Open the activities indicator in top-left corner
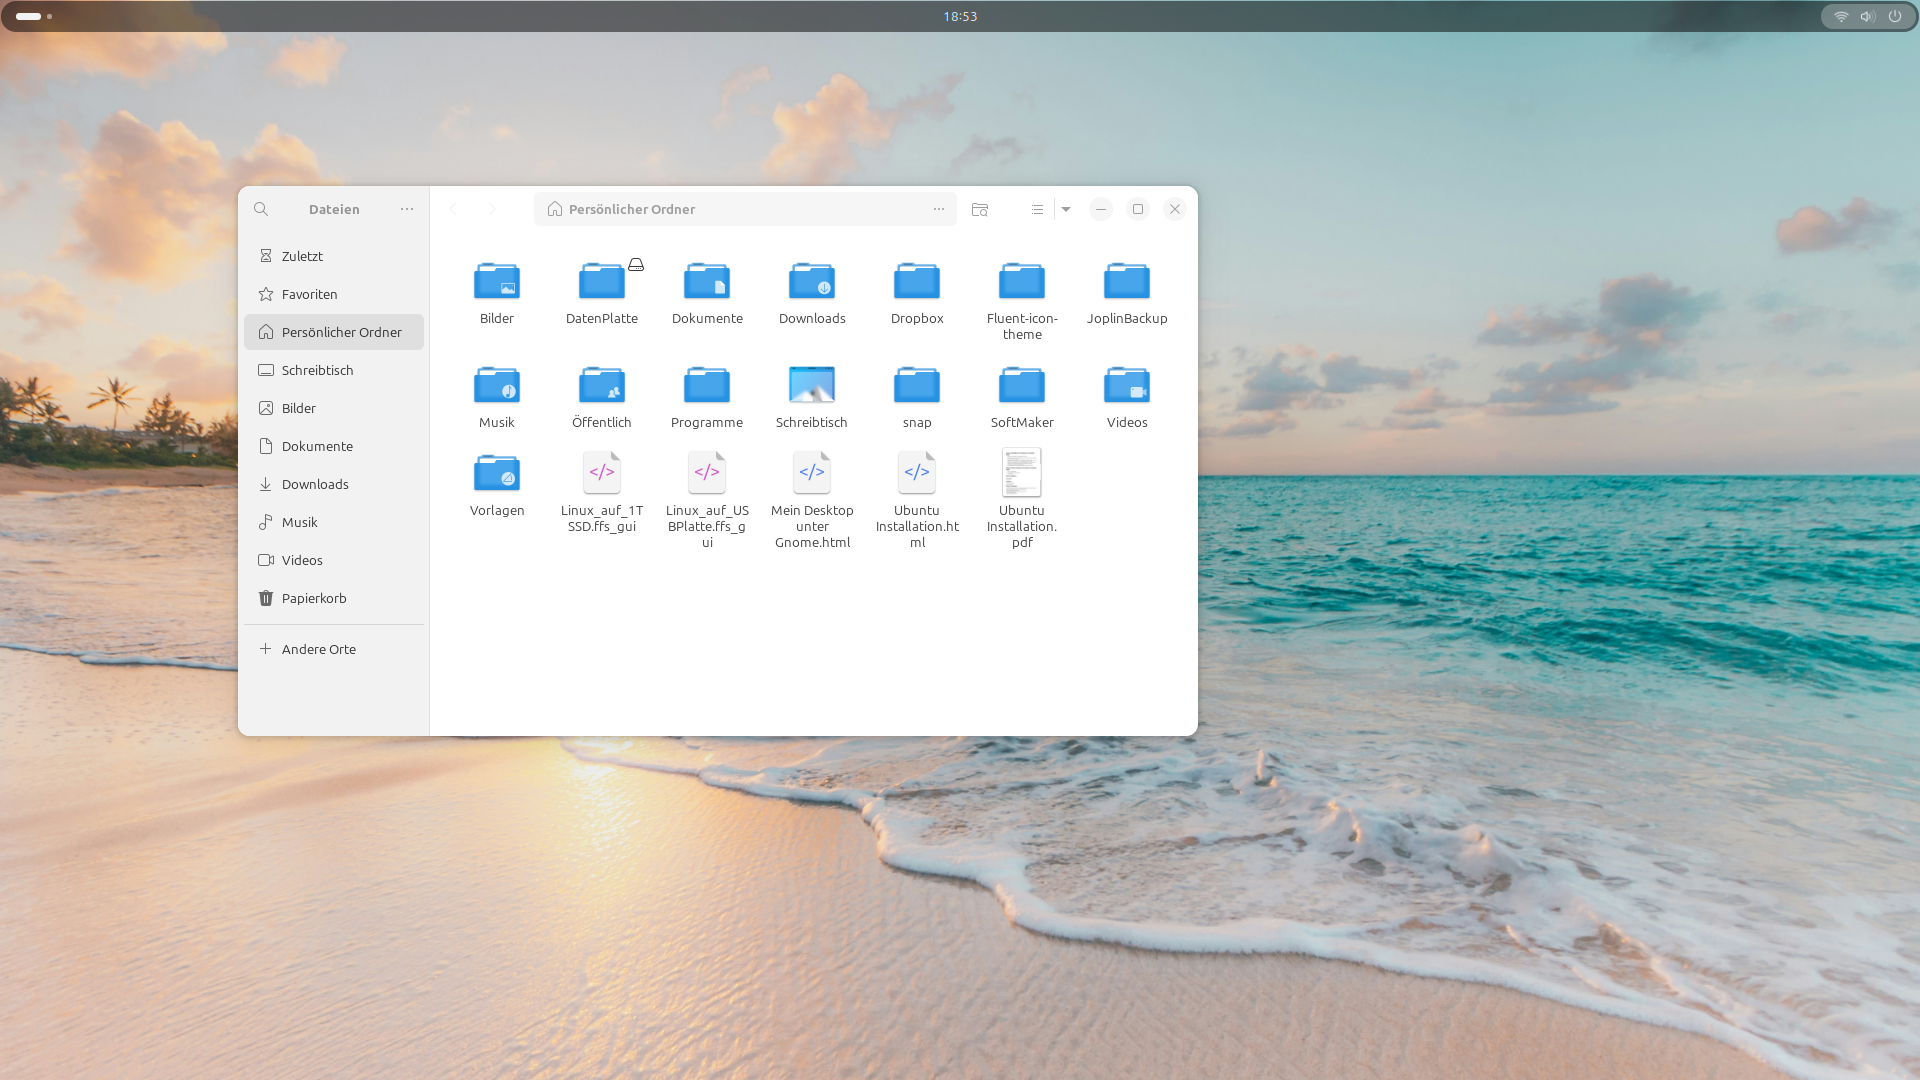Viewport: 1920px width, 1080px height. tap(34, 16)
